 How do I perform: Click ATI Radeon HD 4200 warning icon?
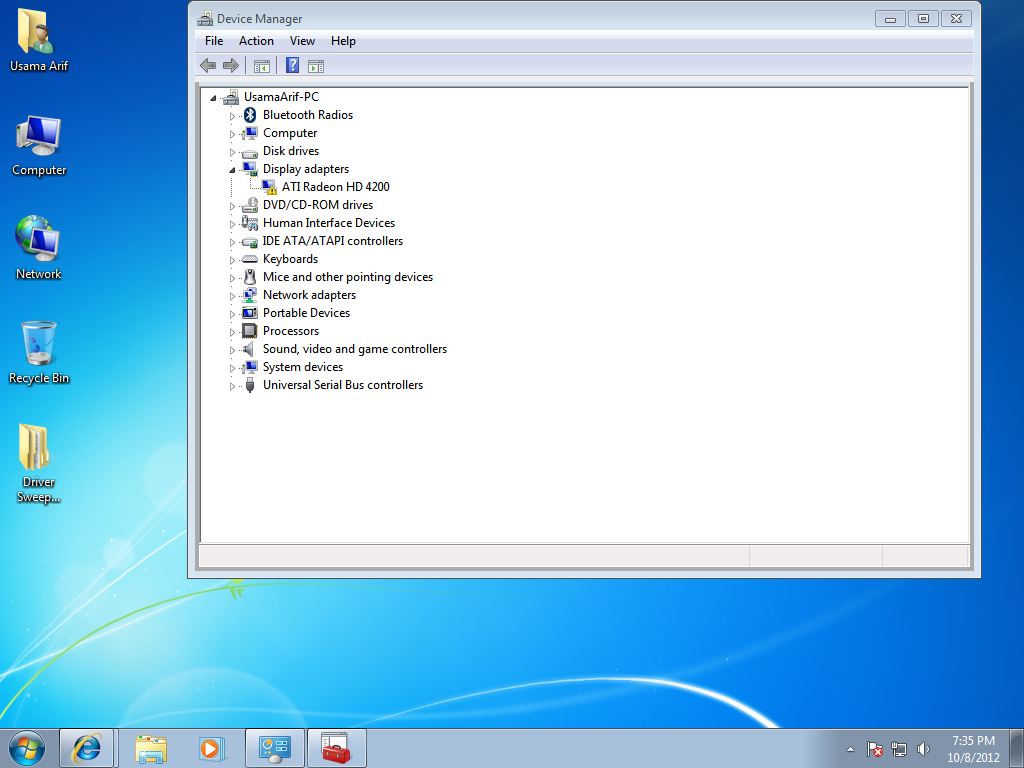[269, 187]
